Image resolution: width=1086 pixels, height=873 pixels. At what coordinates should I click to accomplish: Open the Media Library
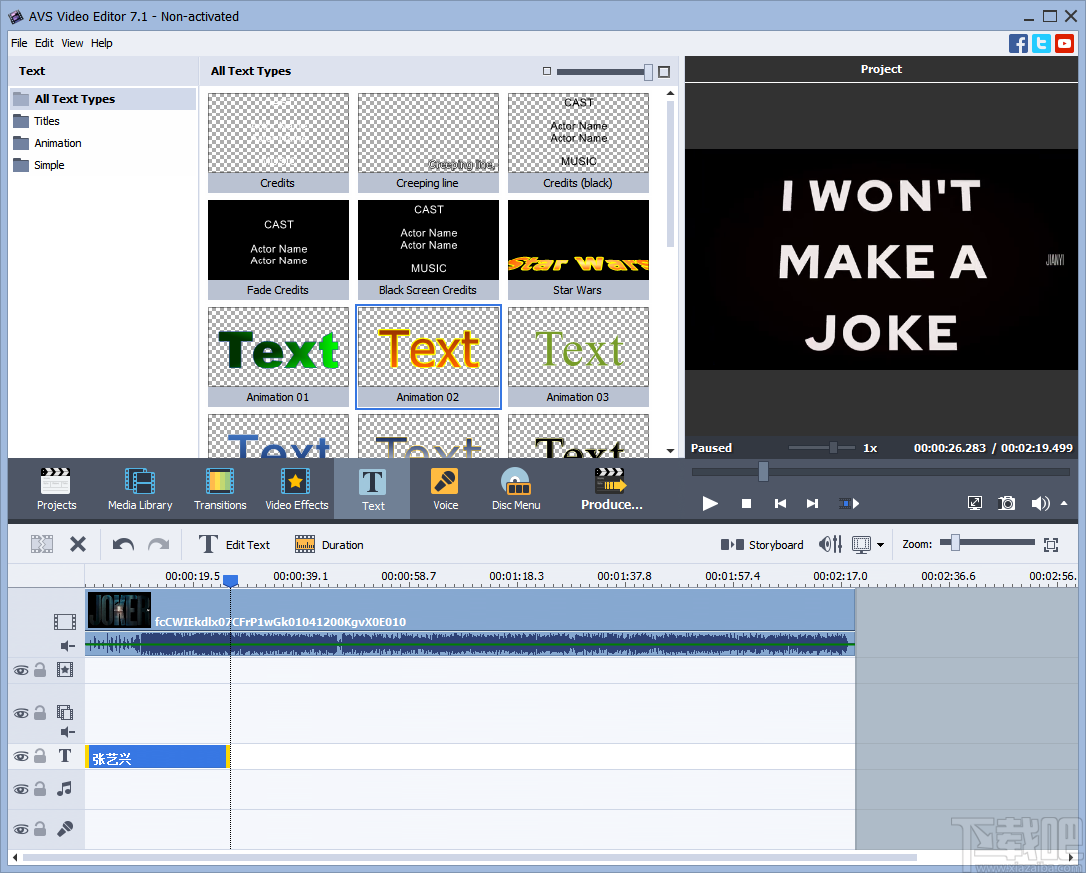point(140,489)
